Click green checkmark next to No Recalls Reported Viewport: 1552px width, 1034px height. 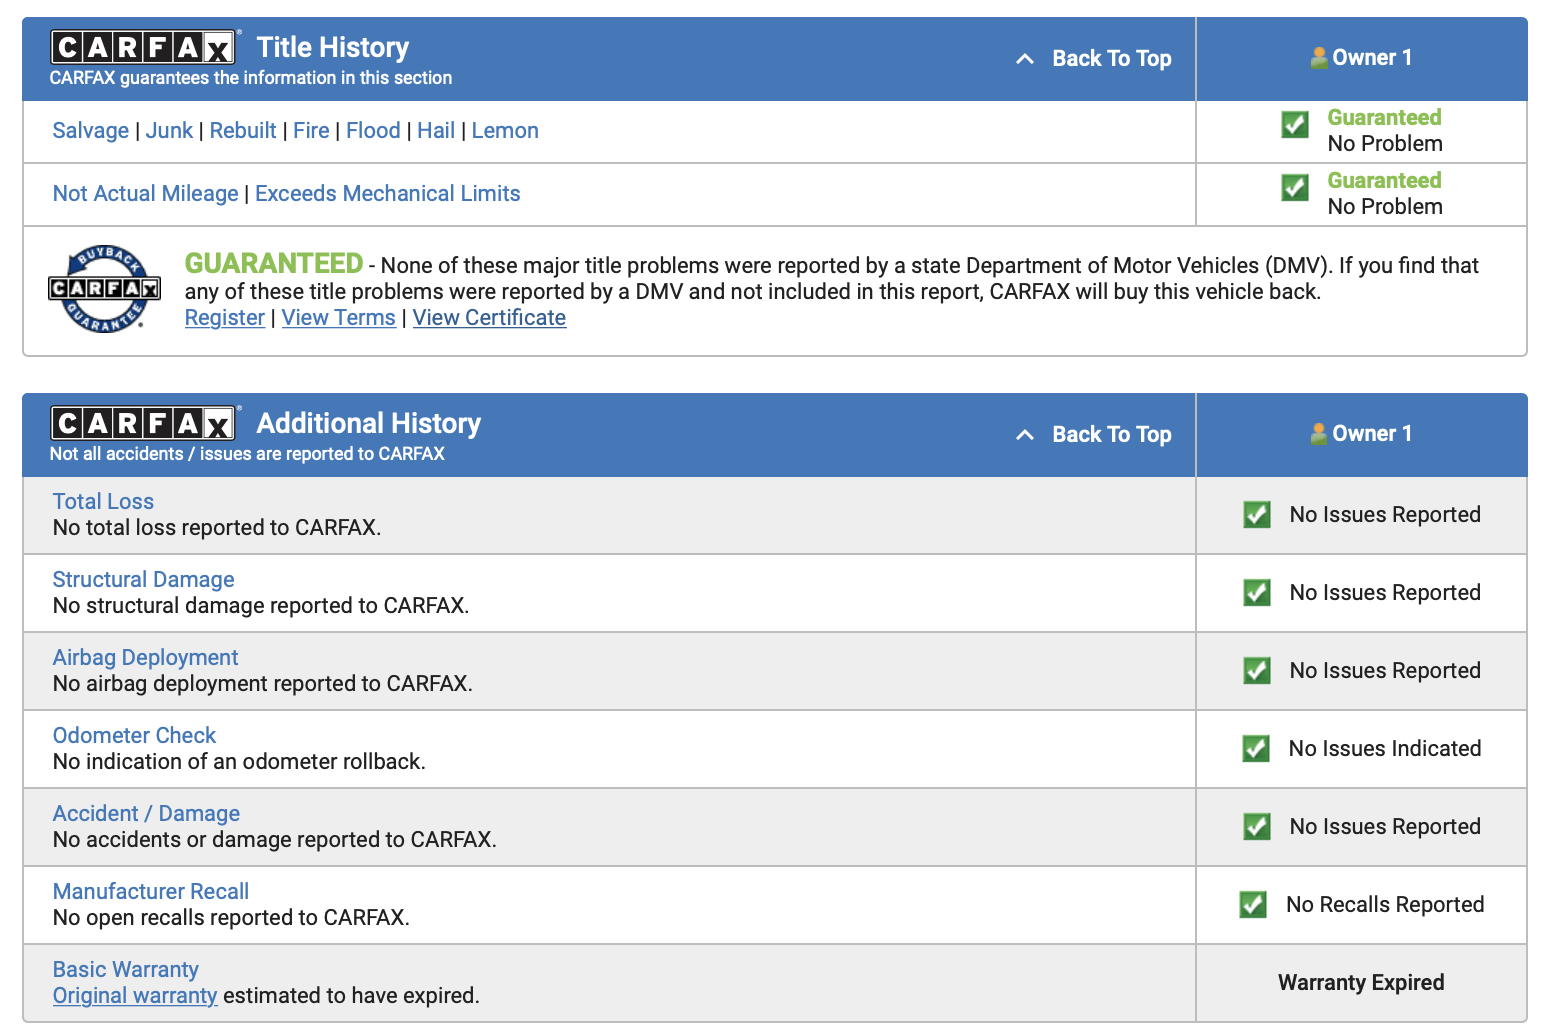coord(1253,904)
